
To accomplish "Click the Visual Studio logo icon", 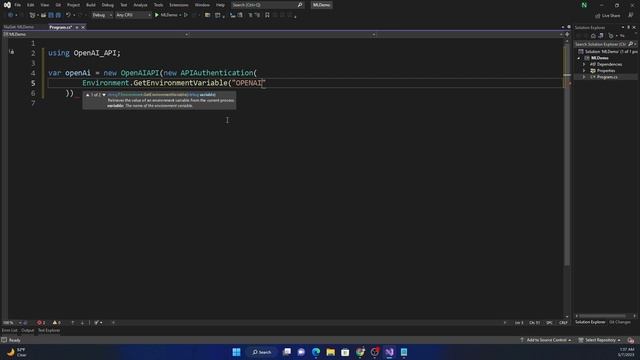I will (7, 5).
